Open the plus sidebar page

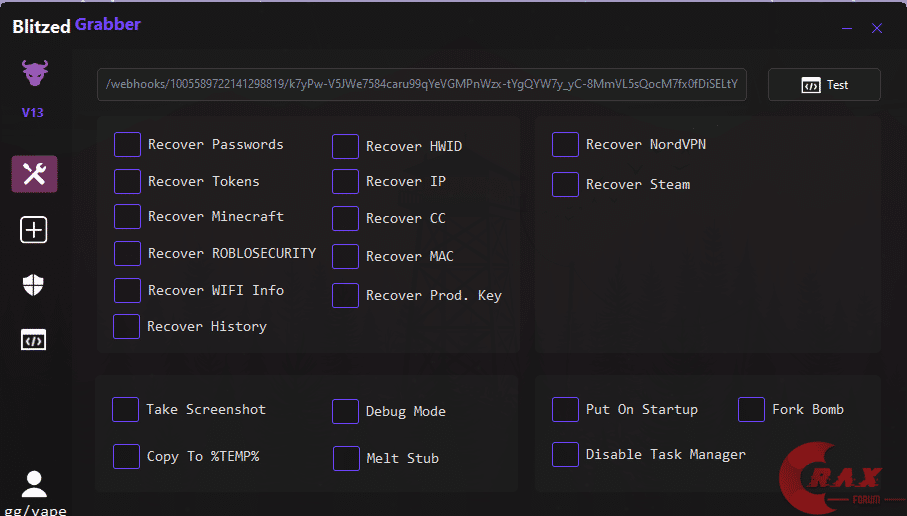tap(34, 230)
